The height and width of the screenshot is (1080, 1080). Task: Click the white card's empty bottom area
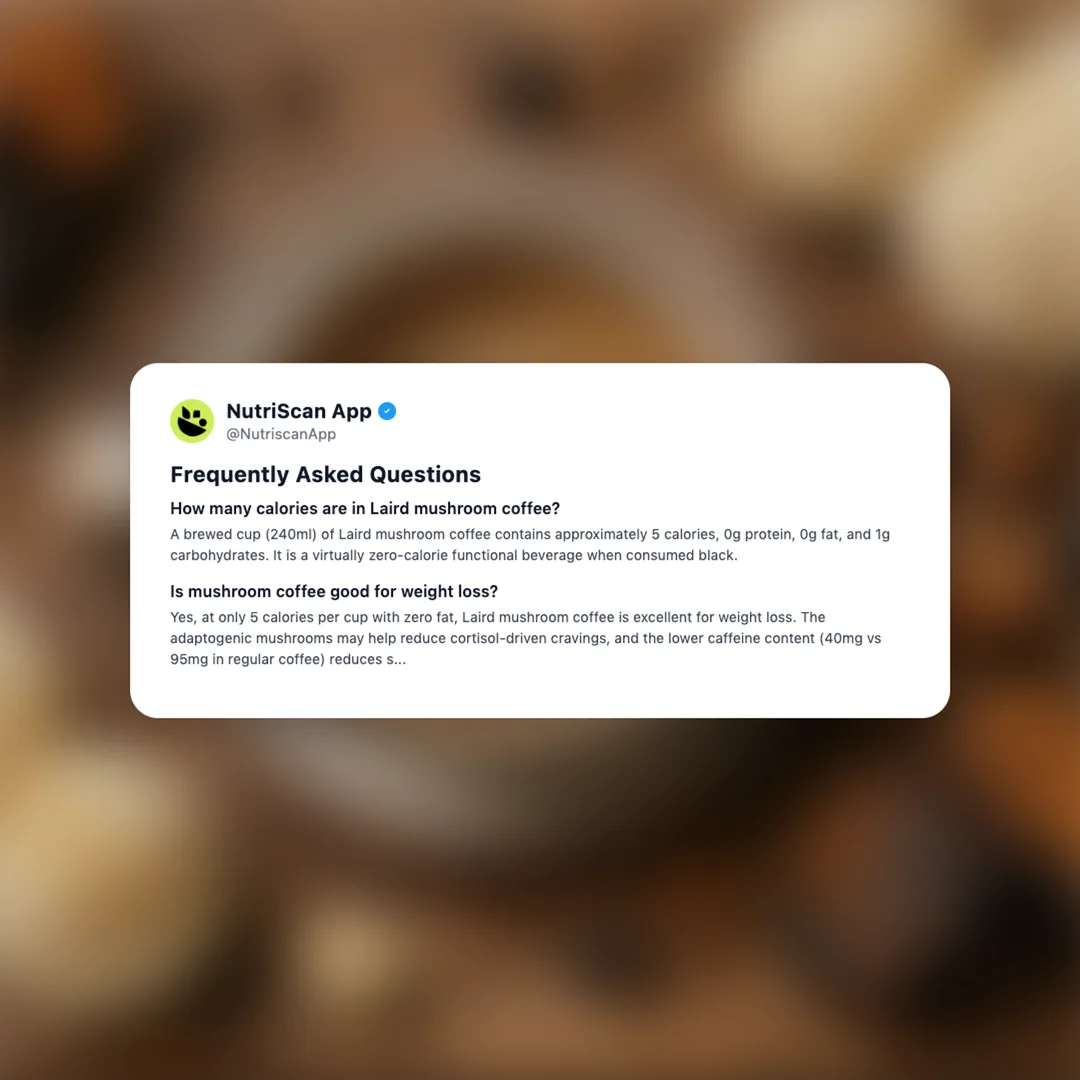(540, 693)
